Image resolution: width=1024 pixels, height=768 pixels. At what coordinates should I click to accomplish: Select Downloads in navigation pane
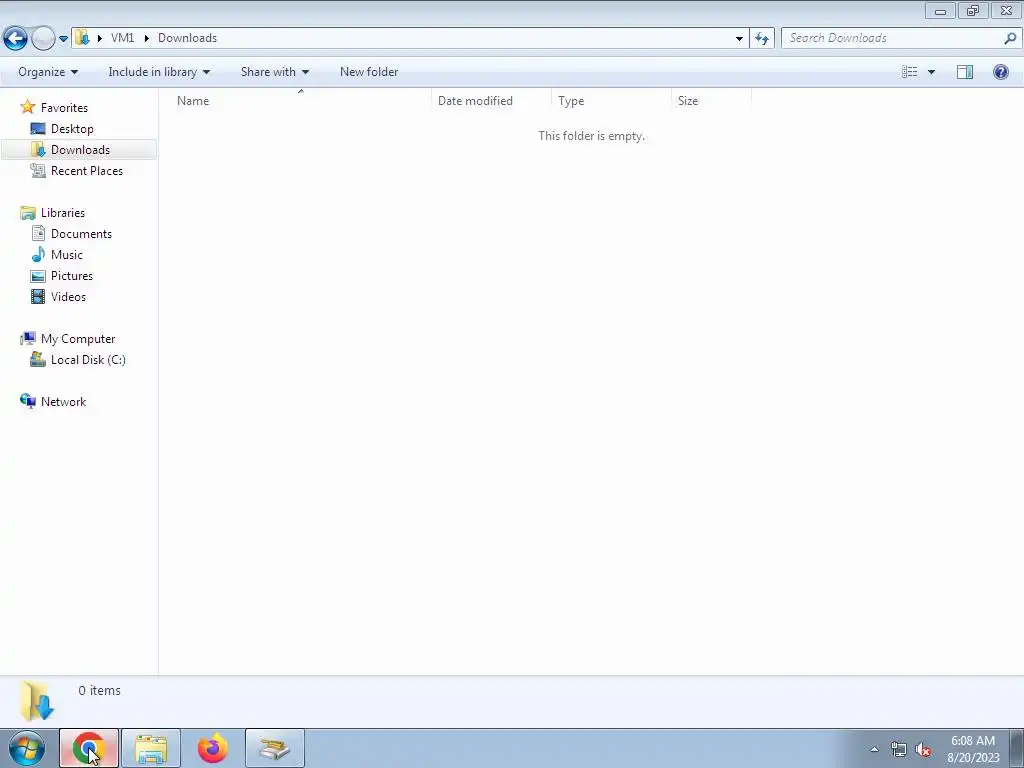(80, 150)
